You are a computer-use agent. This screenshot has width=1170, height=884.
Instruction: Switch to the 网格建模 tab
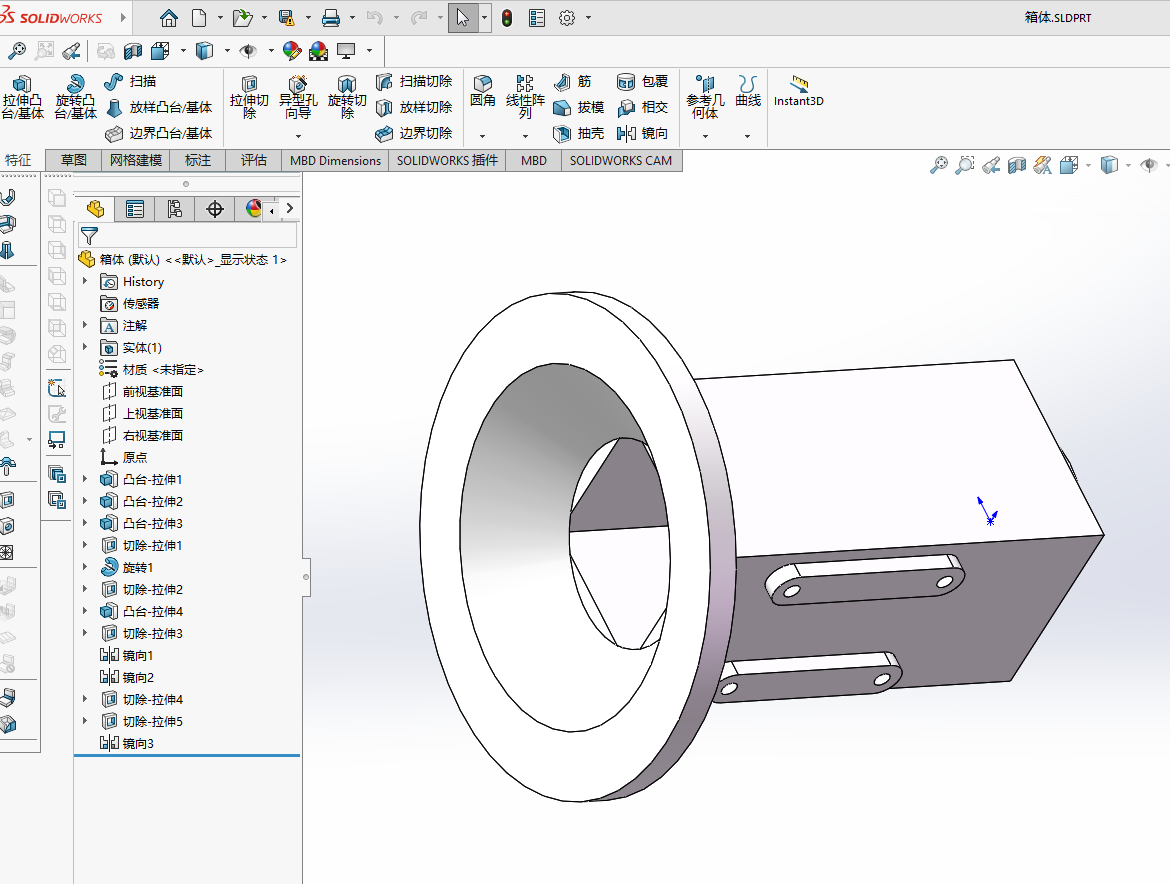136,160
